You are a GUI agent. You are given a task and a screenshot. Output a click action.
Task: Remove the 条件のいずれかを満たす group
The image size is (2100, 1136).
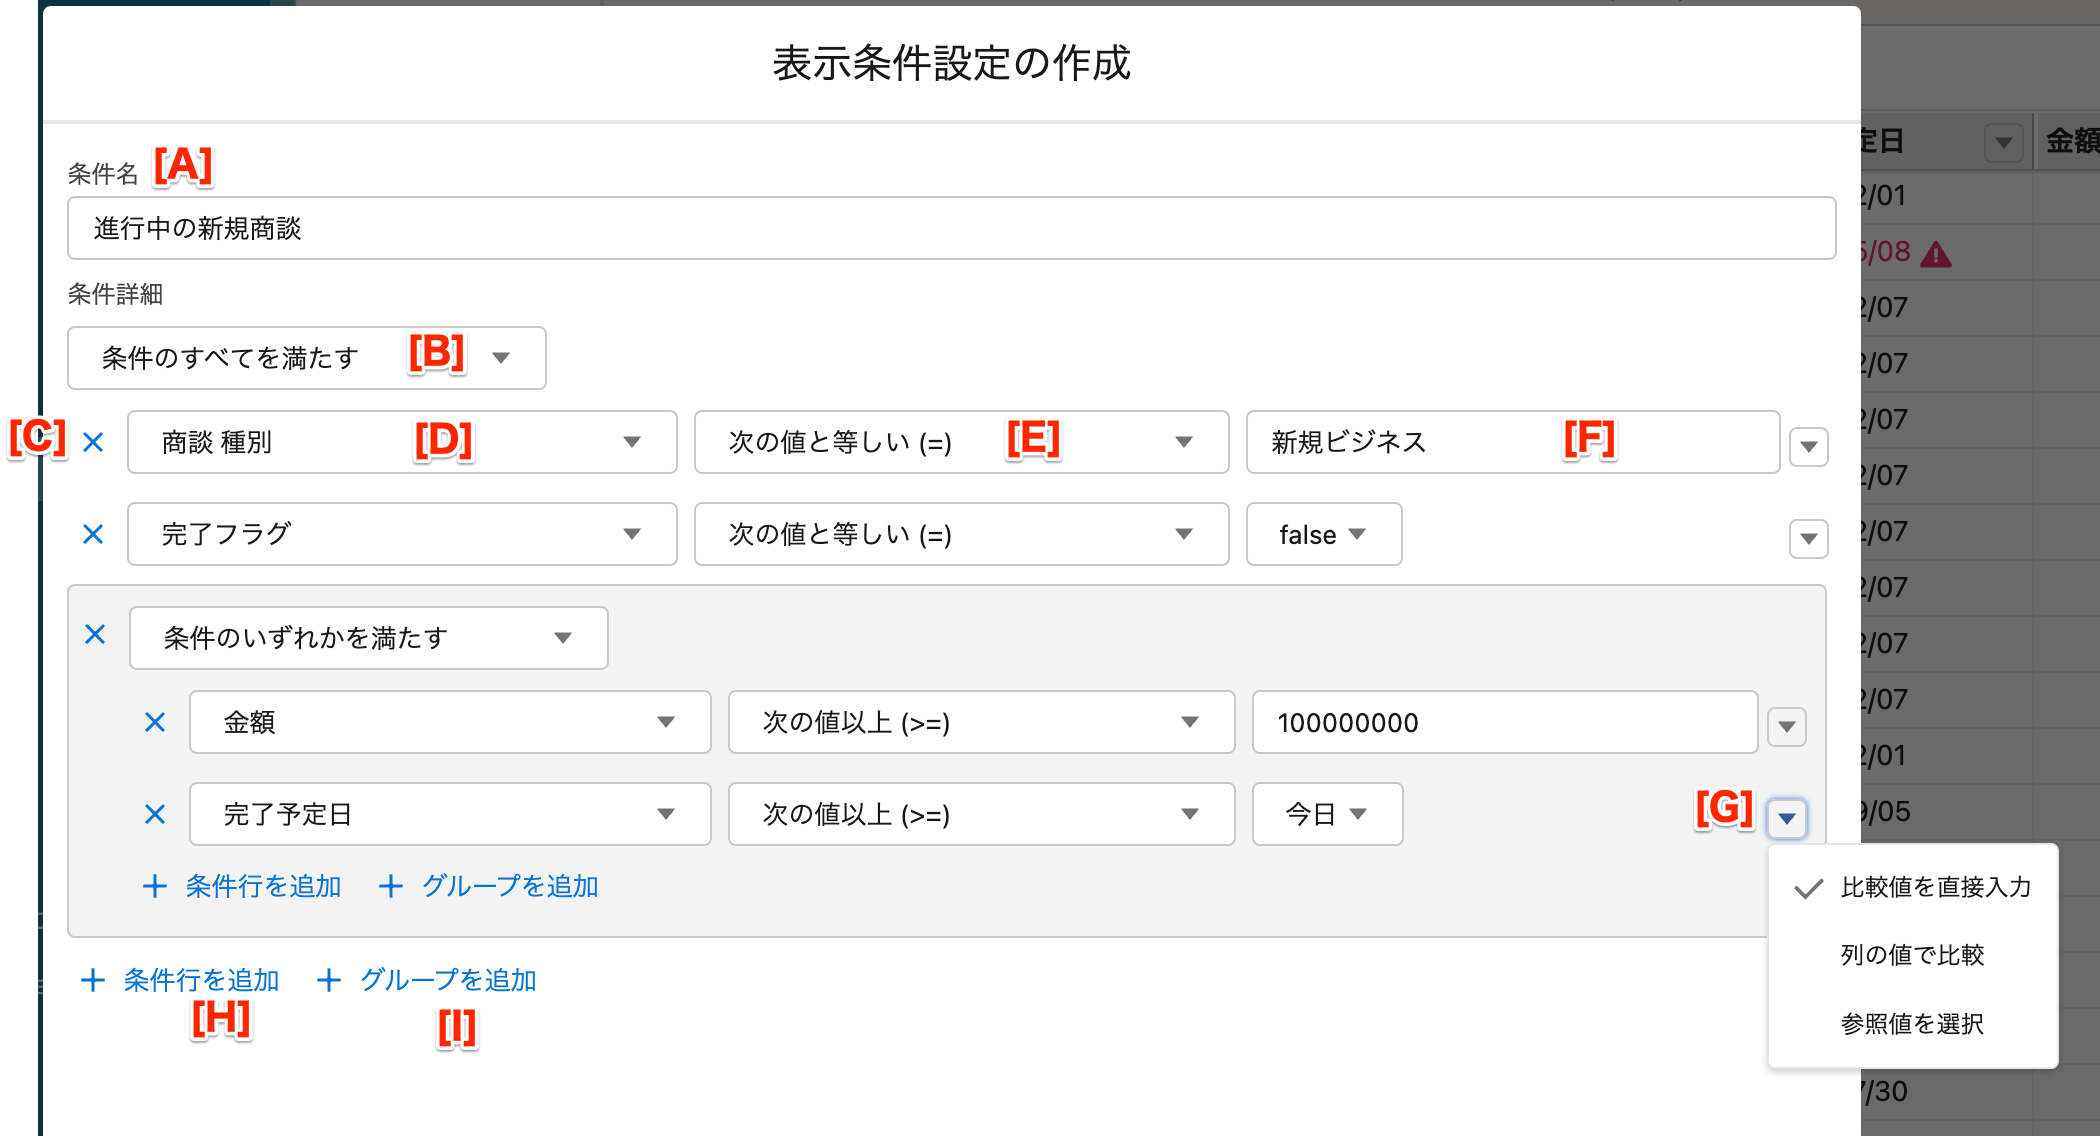click(95, 634)
